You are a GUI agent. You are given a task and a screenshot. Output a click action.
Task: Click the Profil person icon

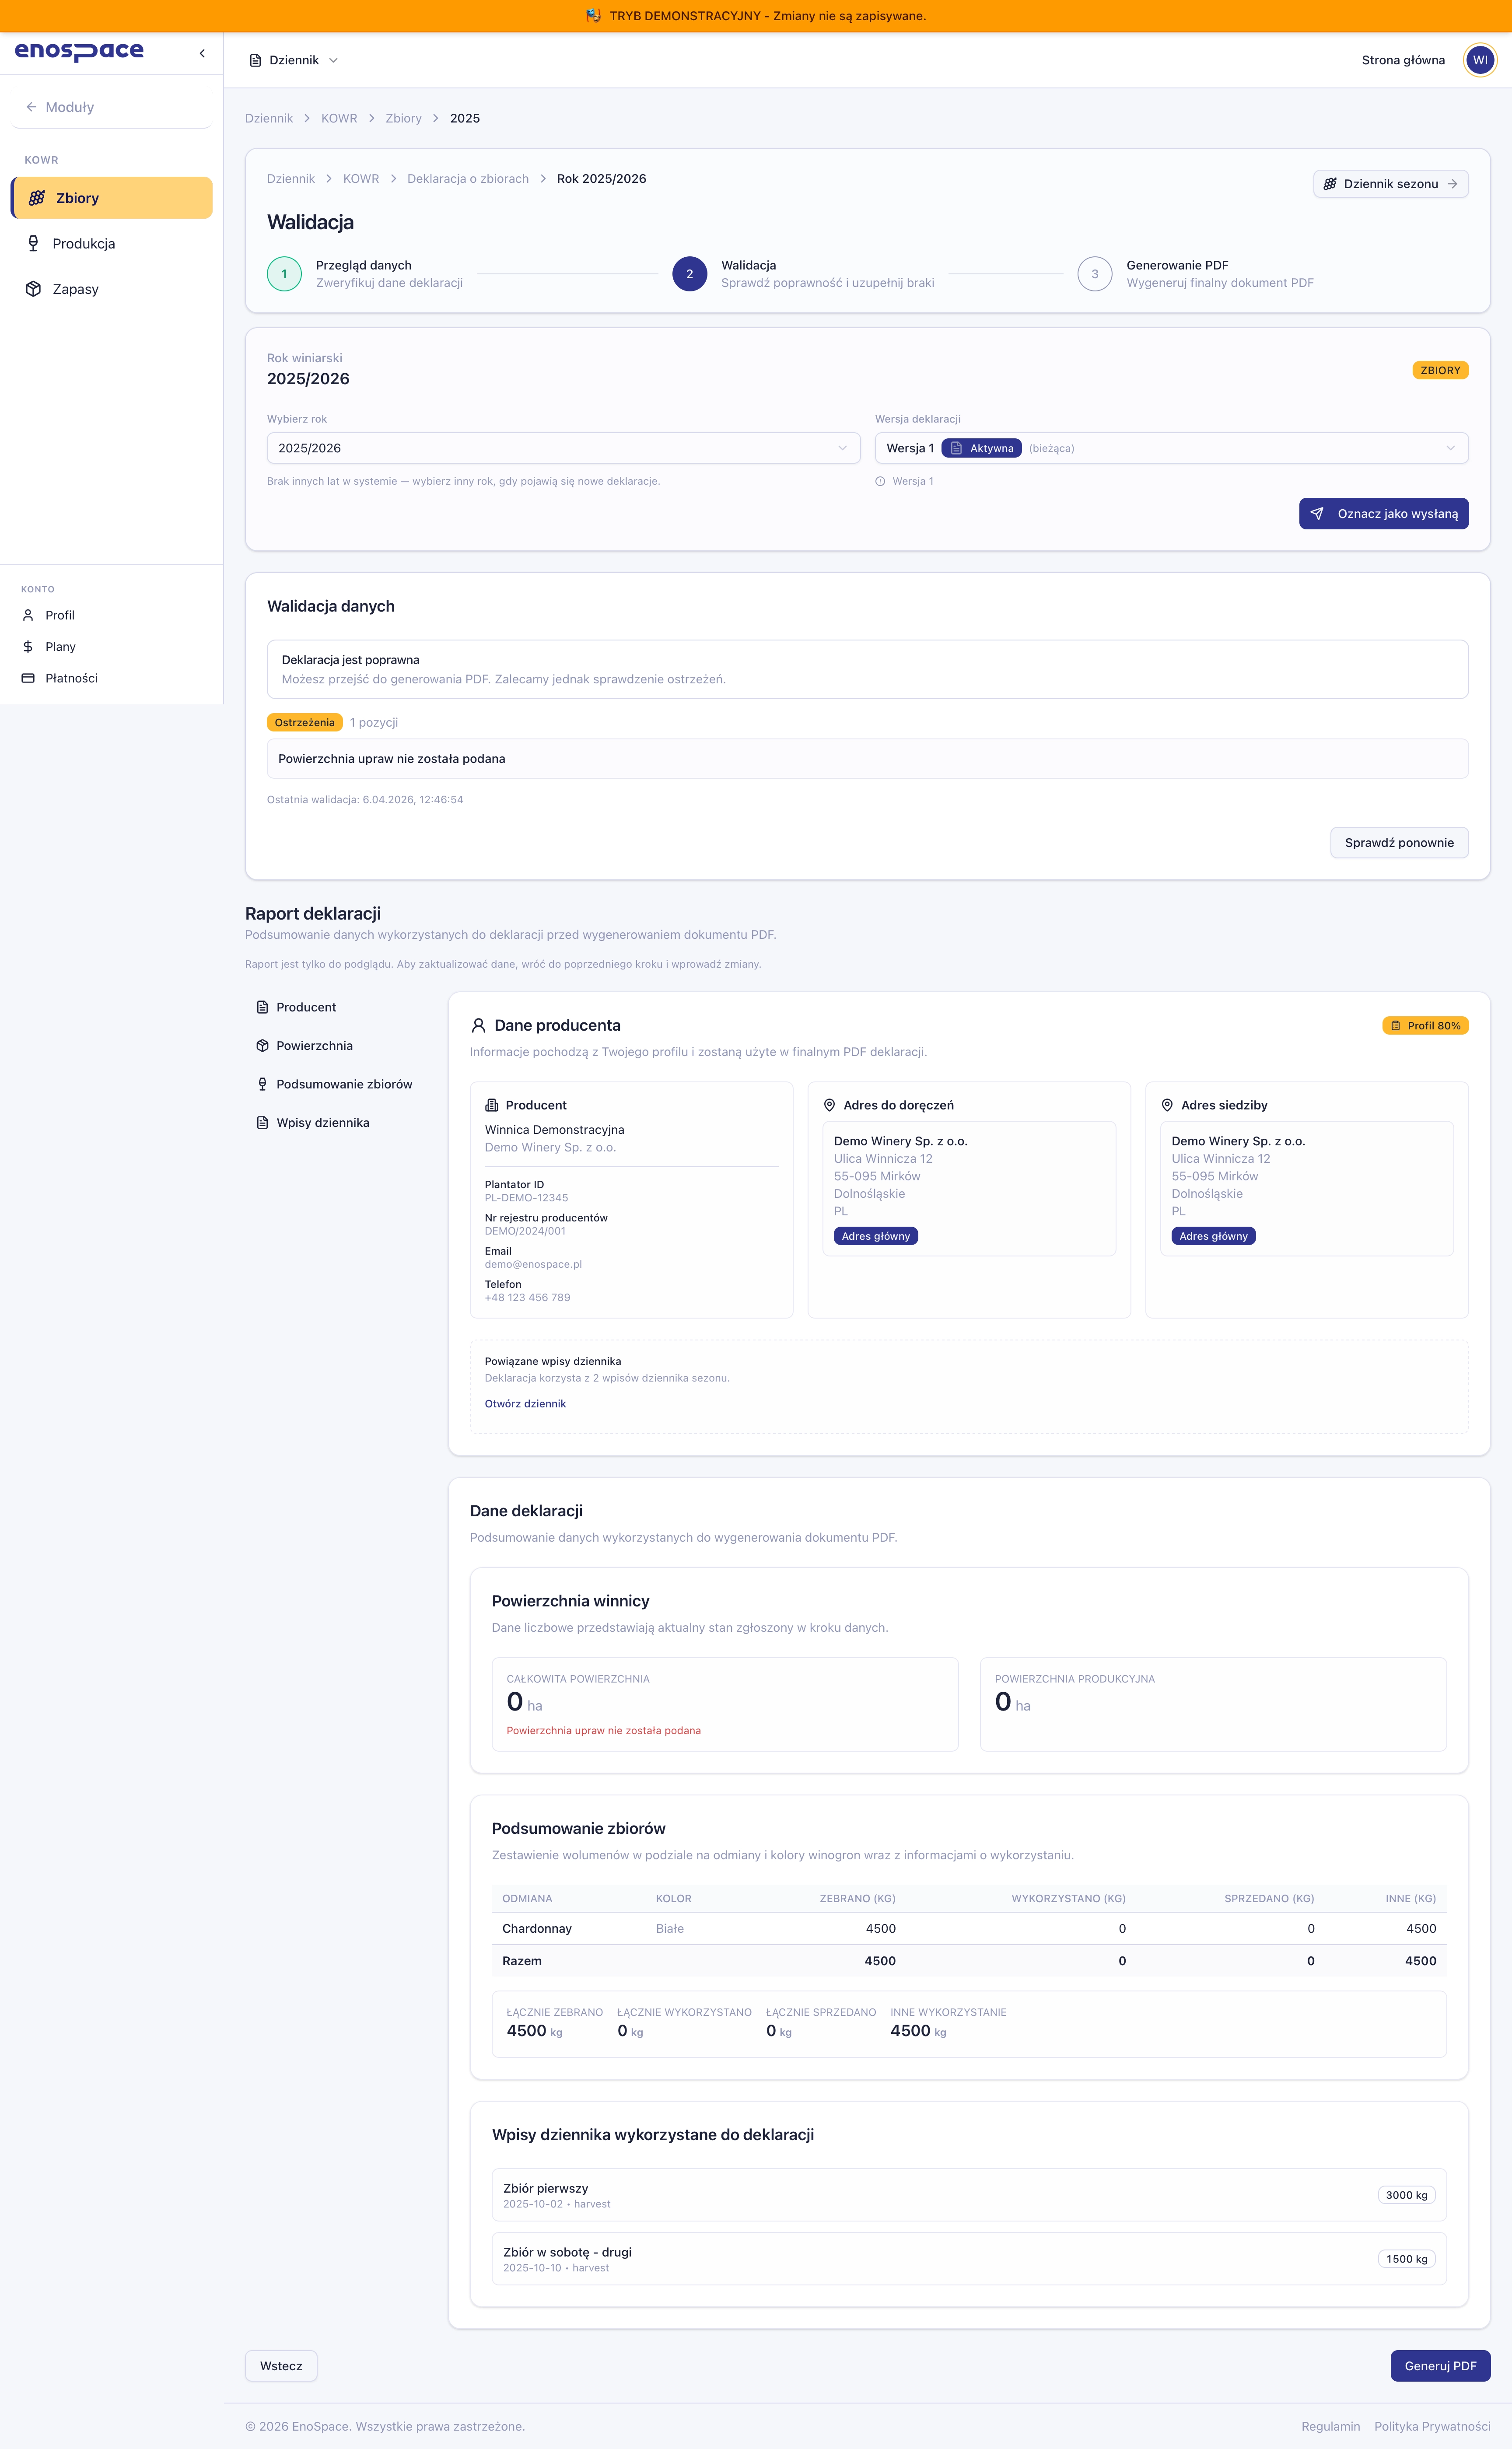coord(28,615)
